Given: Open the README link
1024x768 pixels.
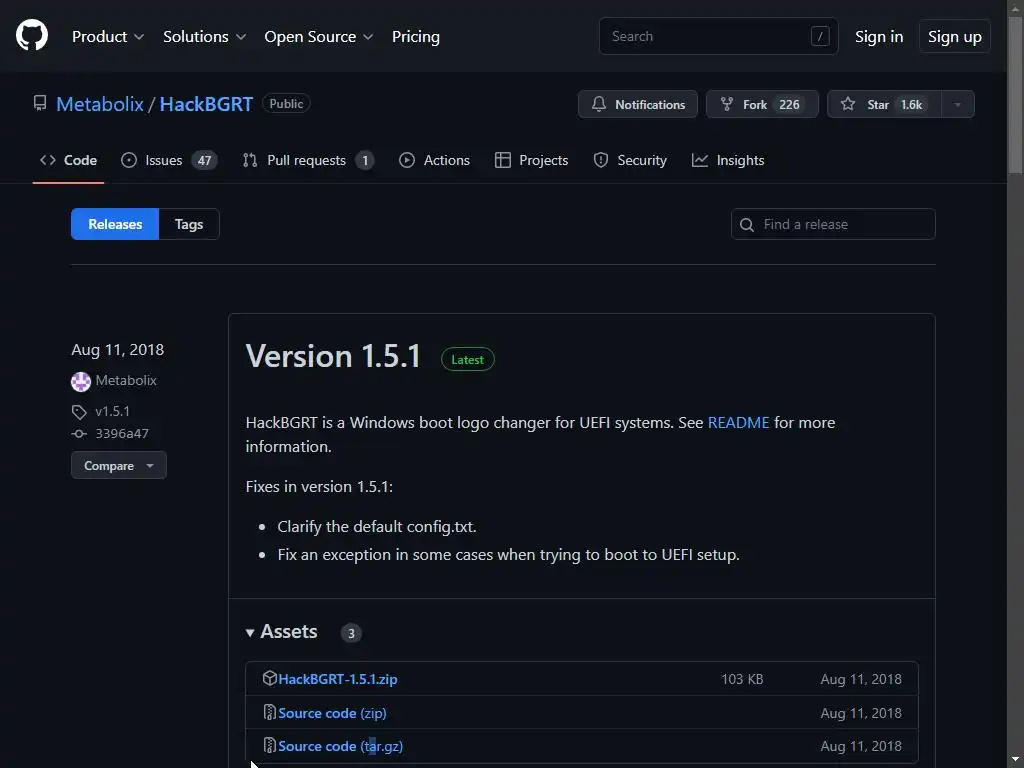Looking at the screenshot, I should (739, 423).
